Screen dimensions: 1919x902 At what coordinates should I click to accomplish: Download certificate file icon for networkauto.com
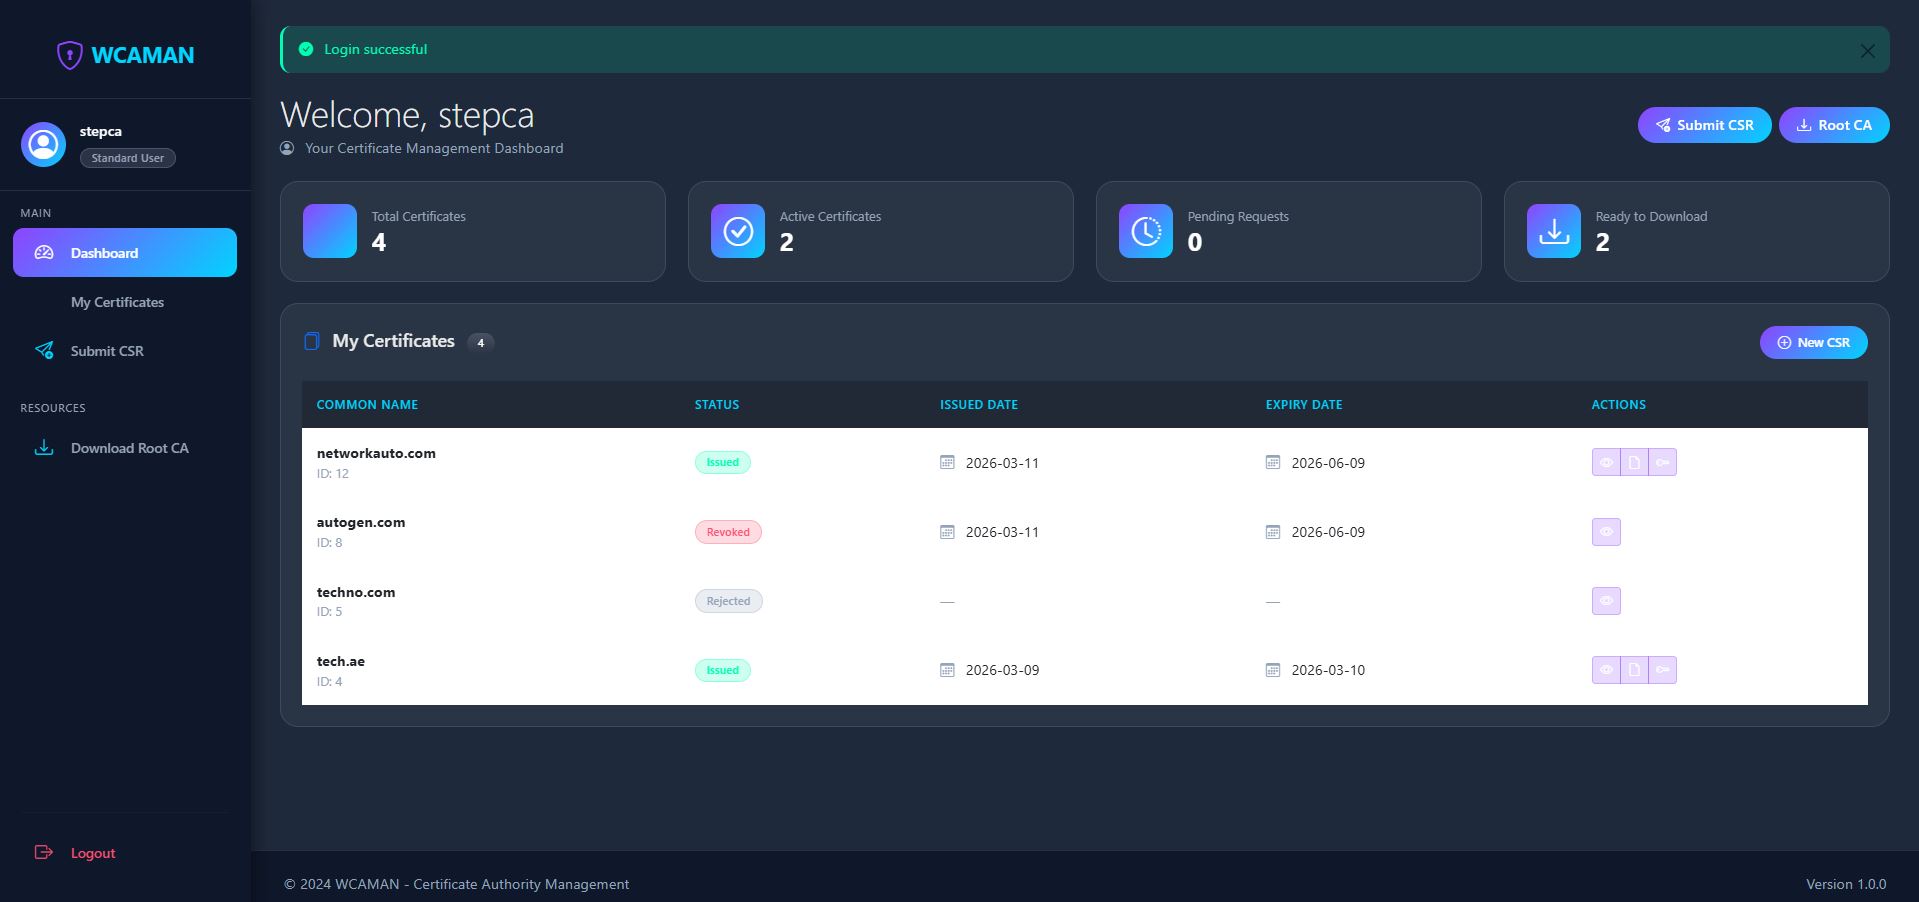[1634, 462]
